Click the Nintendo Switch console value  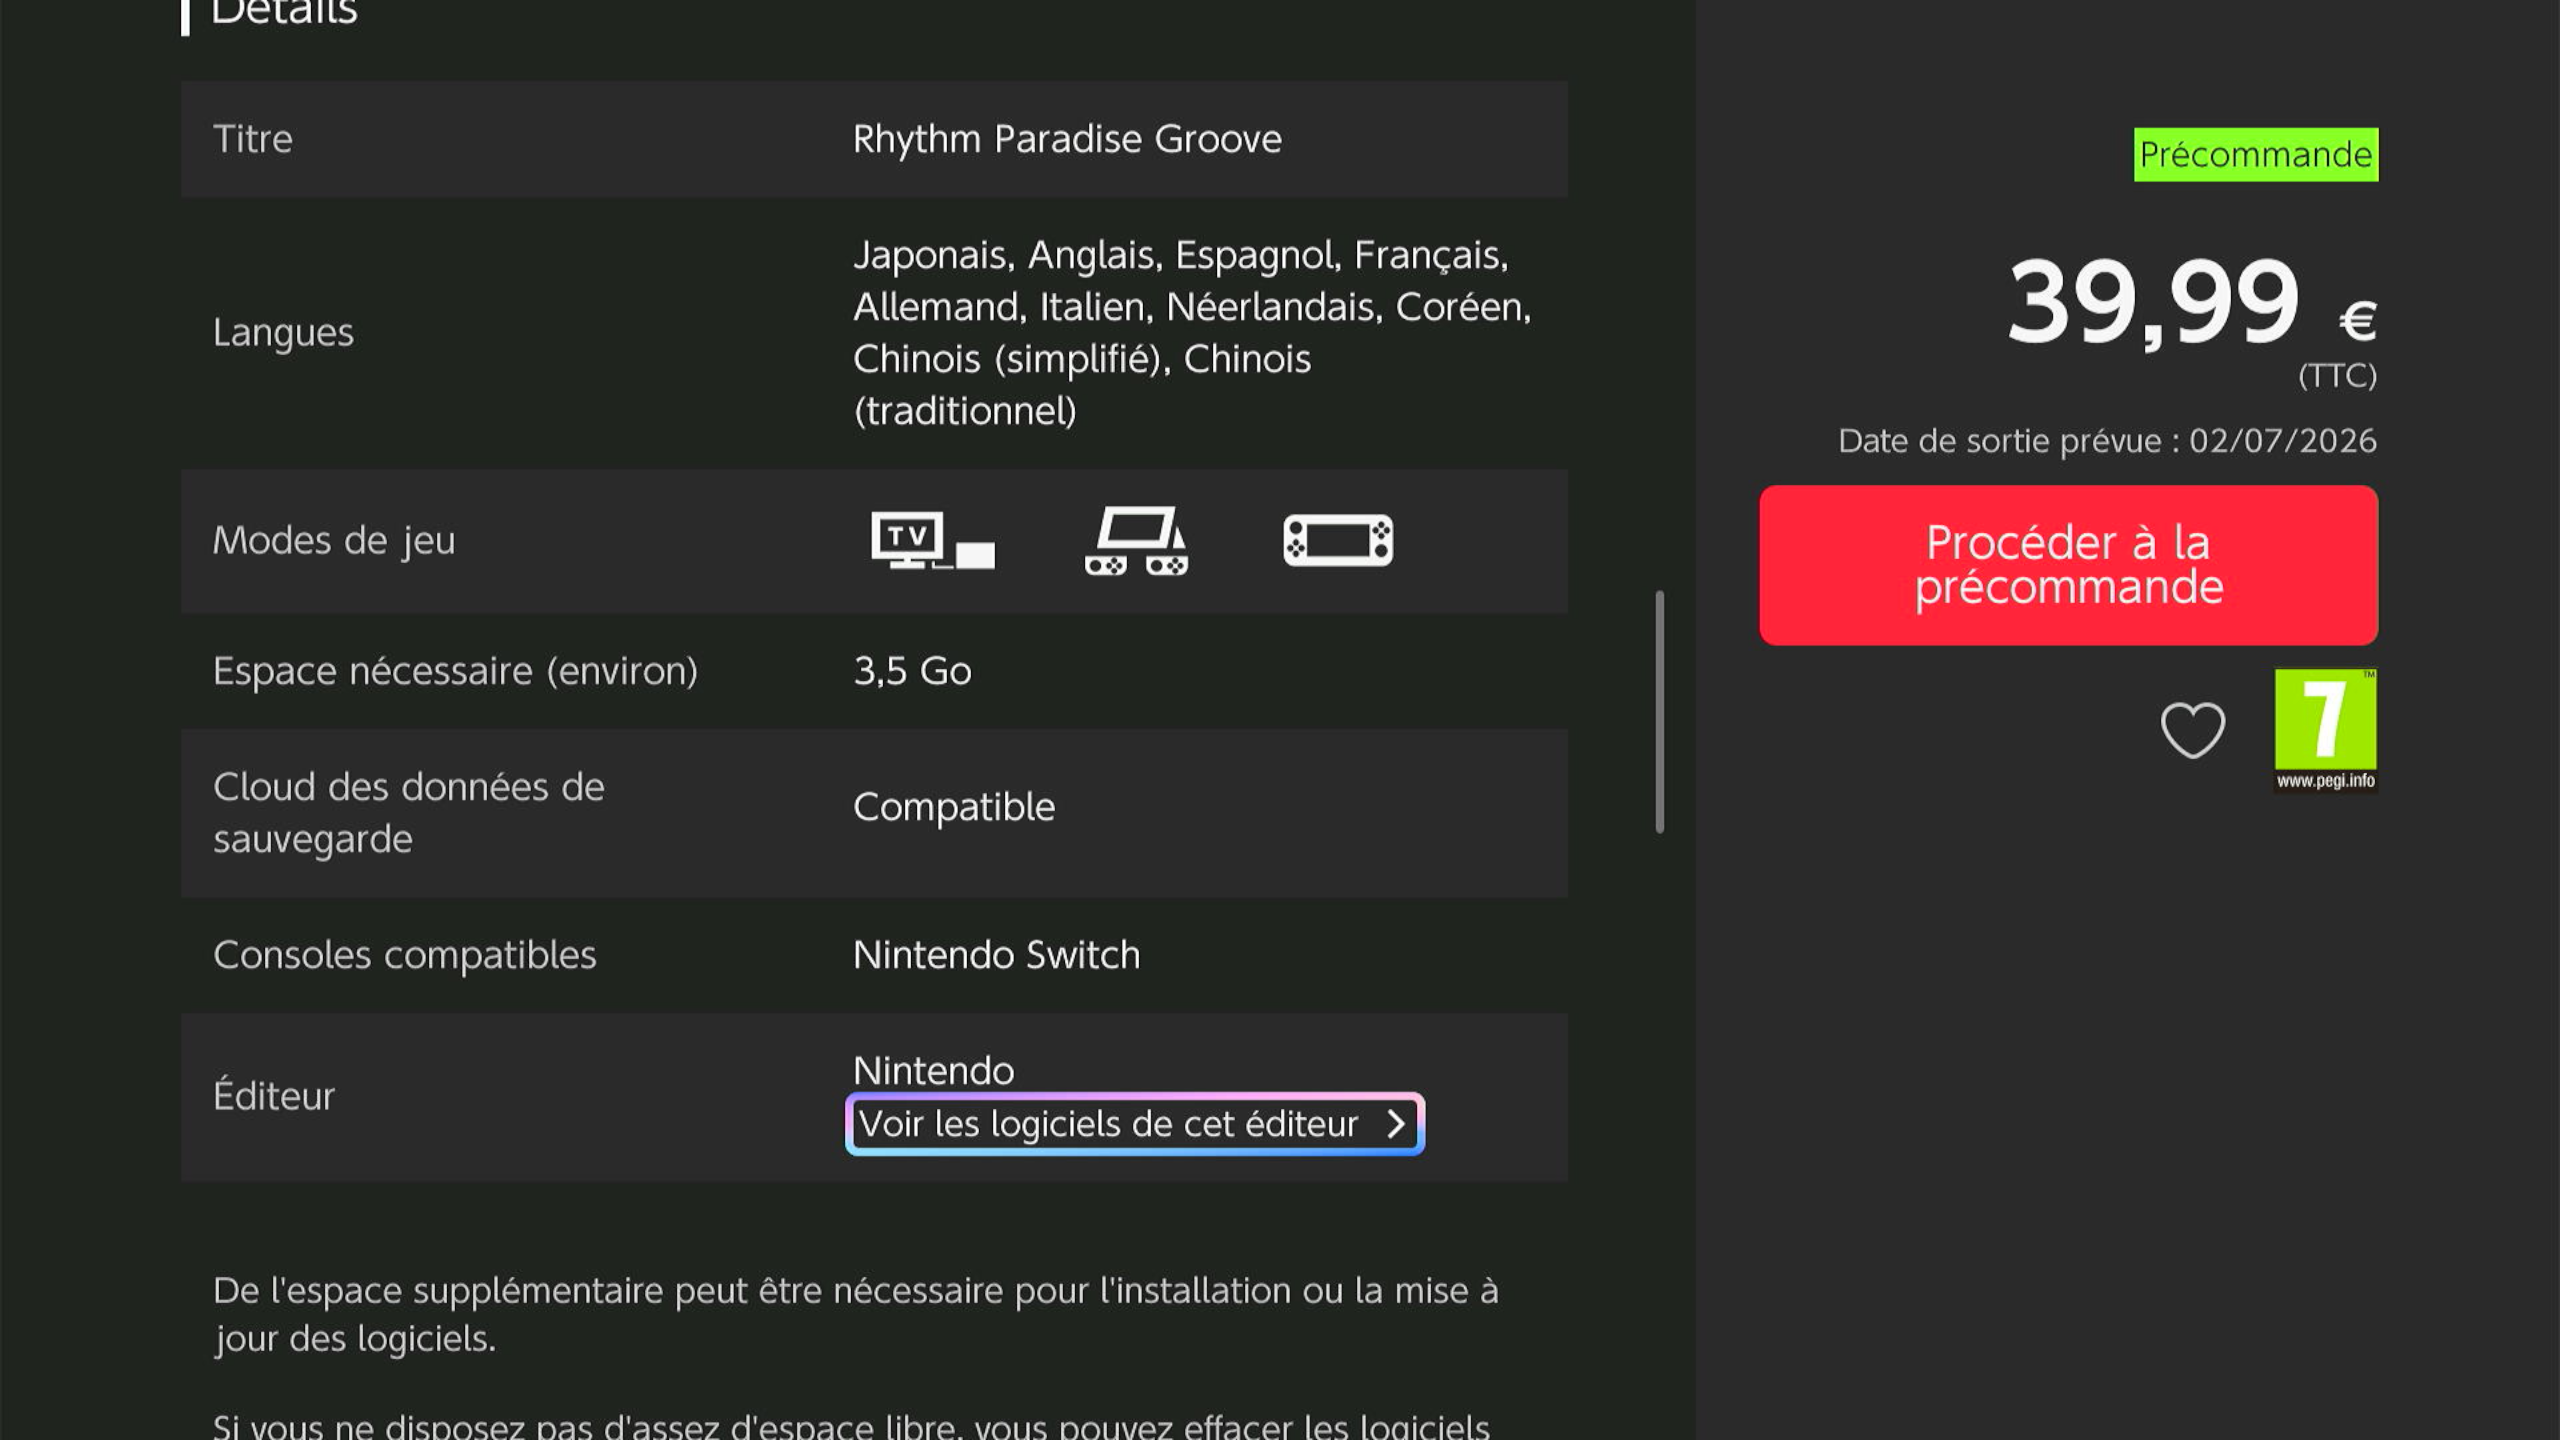tap(996, 955)
